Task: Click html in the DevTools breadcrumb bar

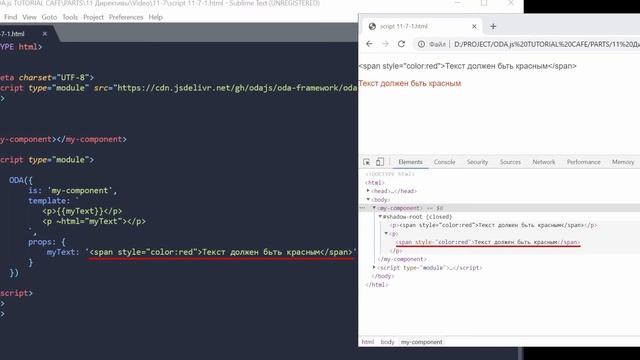Action: coord(367,342)
